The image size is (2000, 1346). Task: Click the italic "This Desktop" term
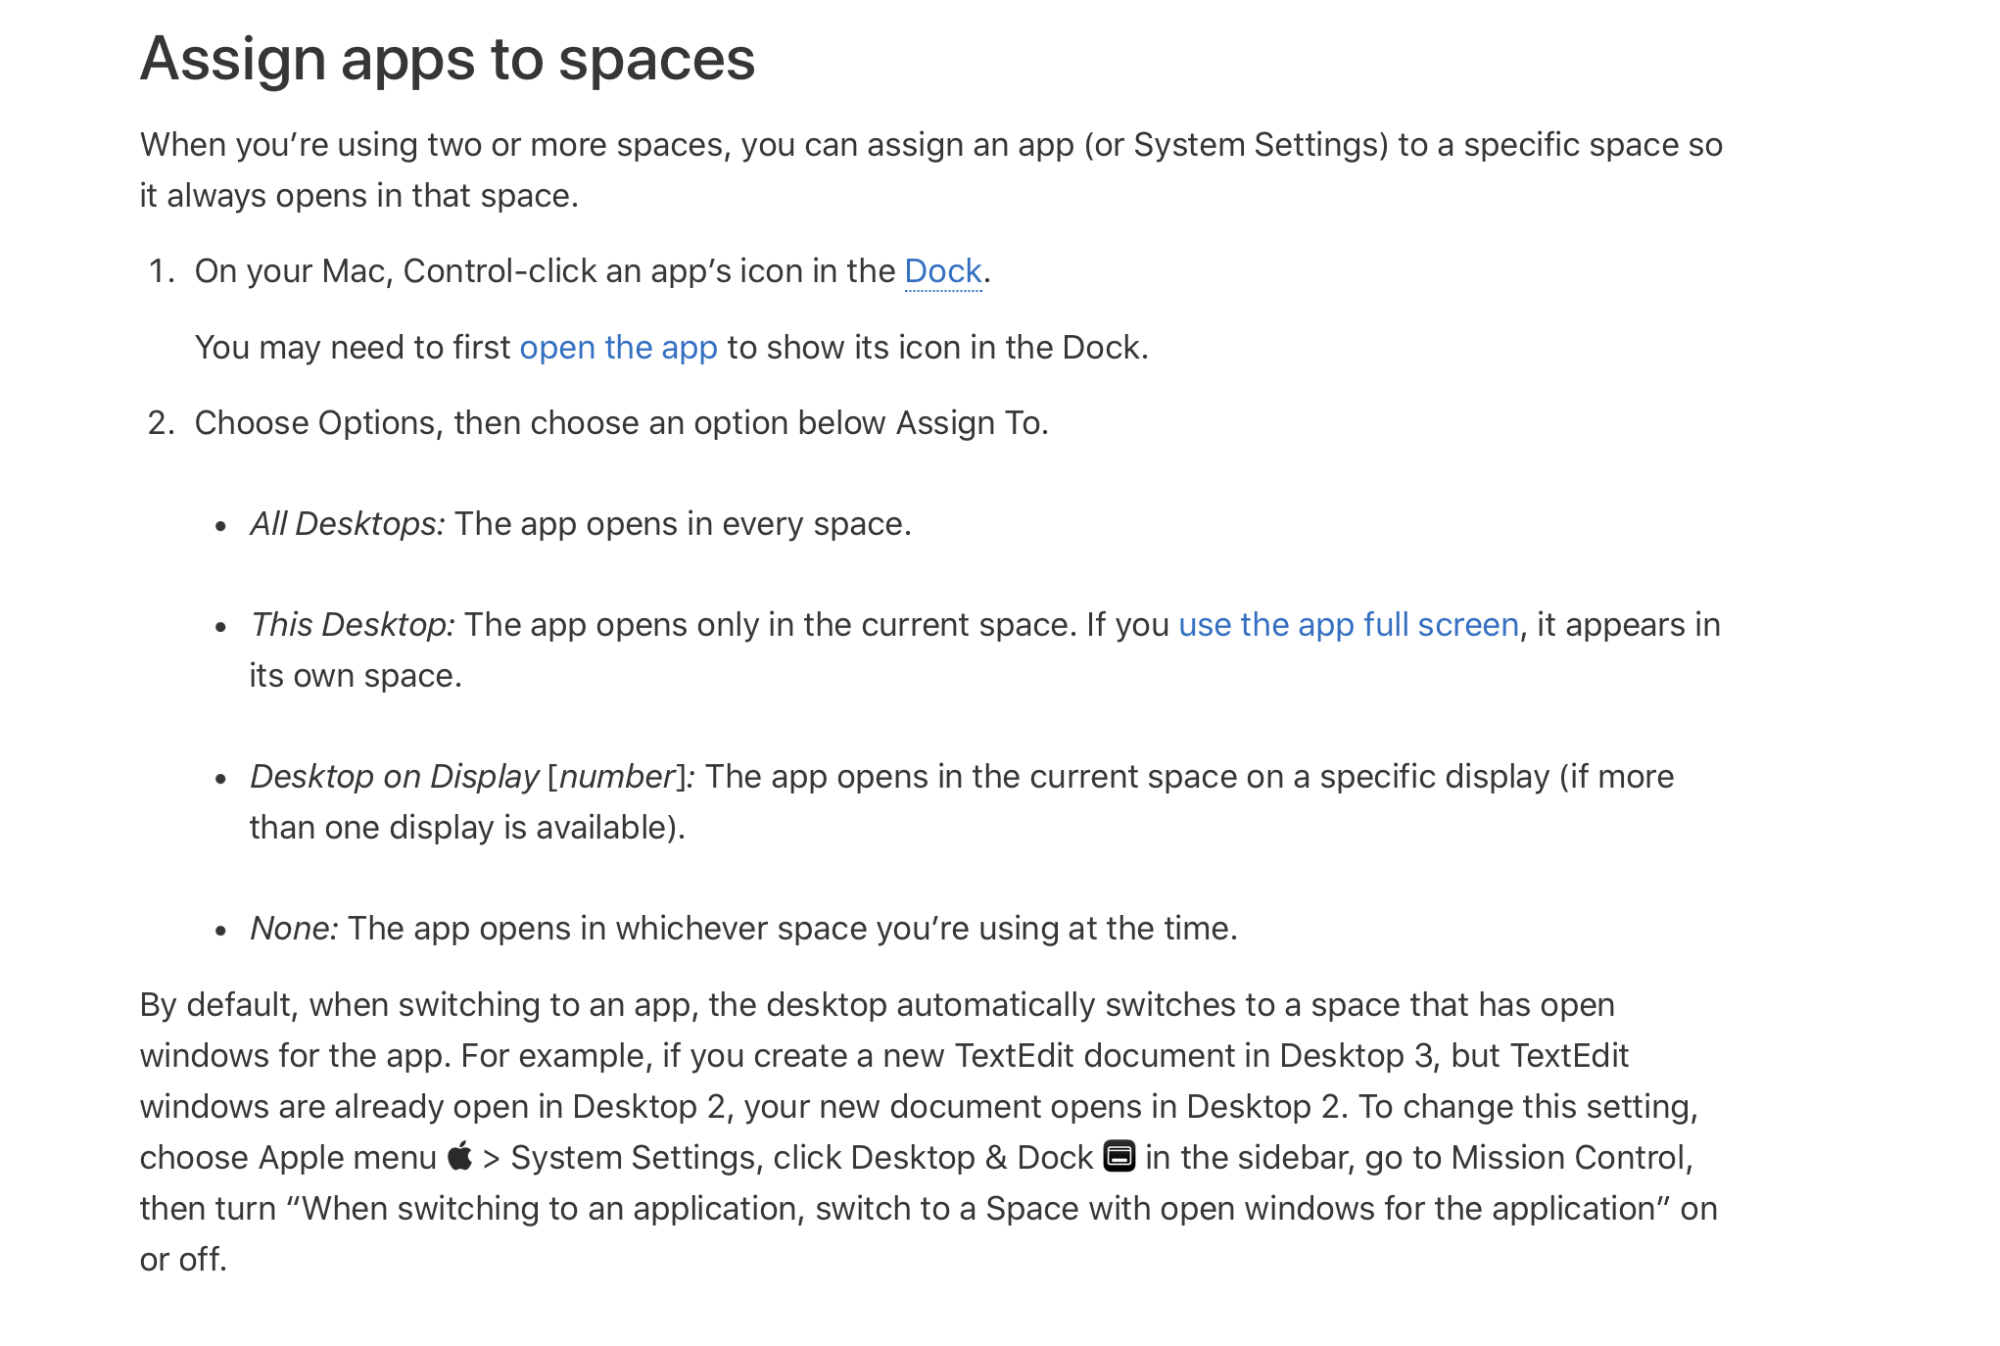coord(351,624)
